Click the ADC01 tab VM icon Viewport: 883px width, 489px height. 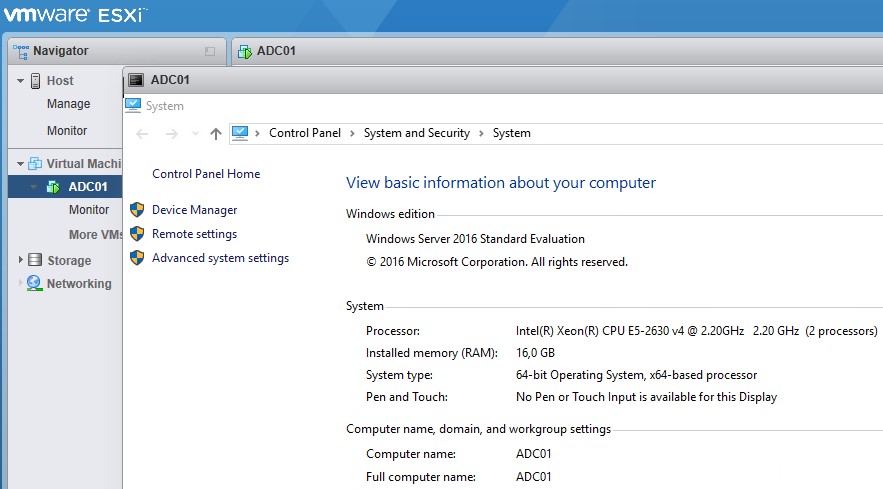pos(245,51)
